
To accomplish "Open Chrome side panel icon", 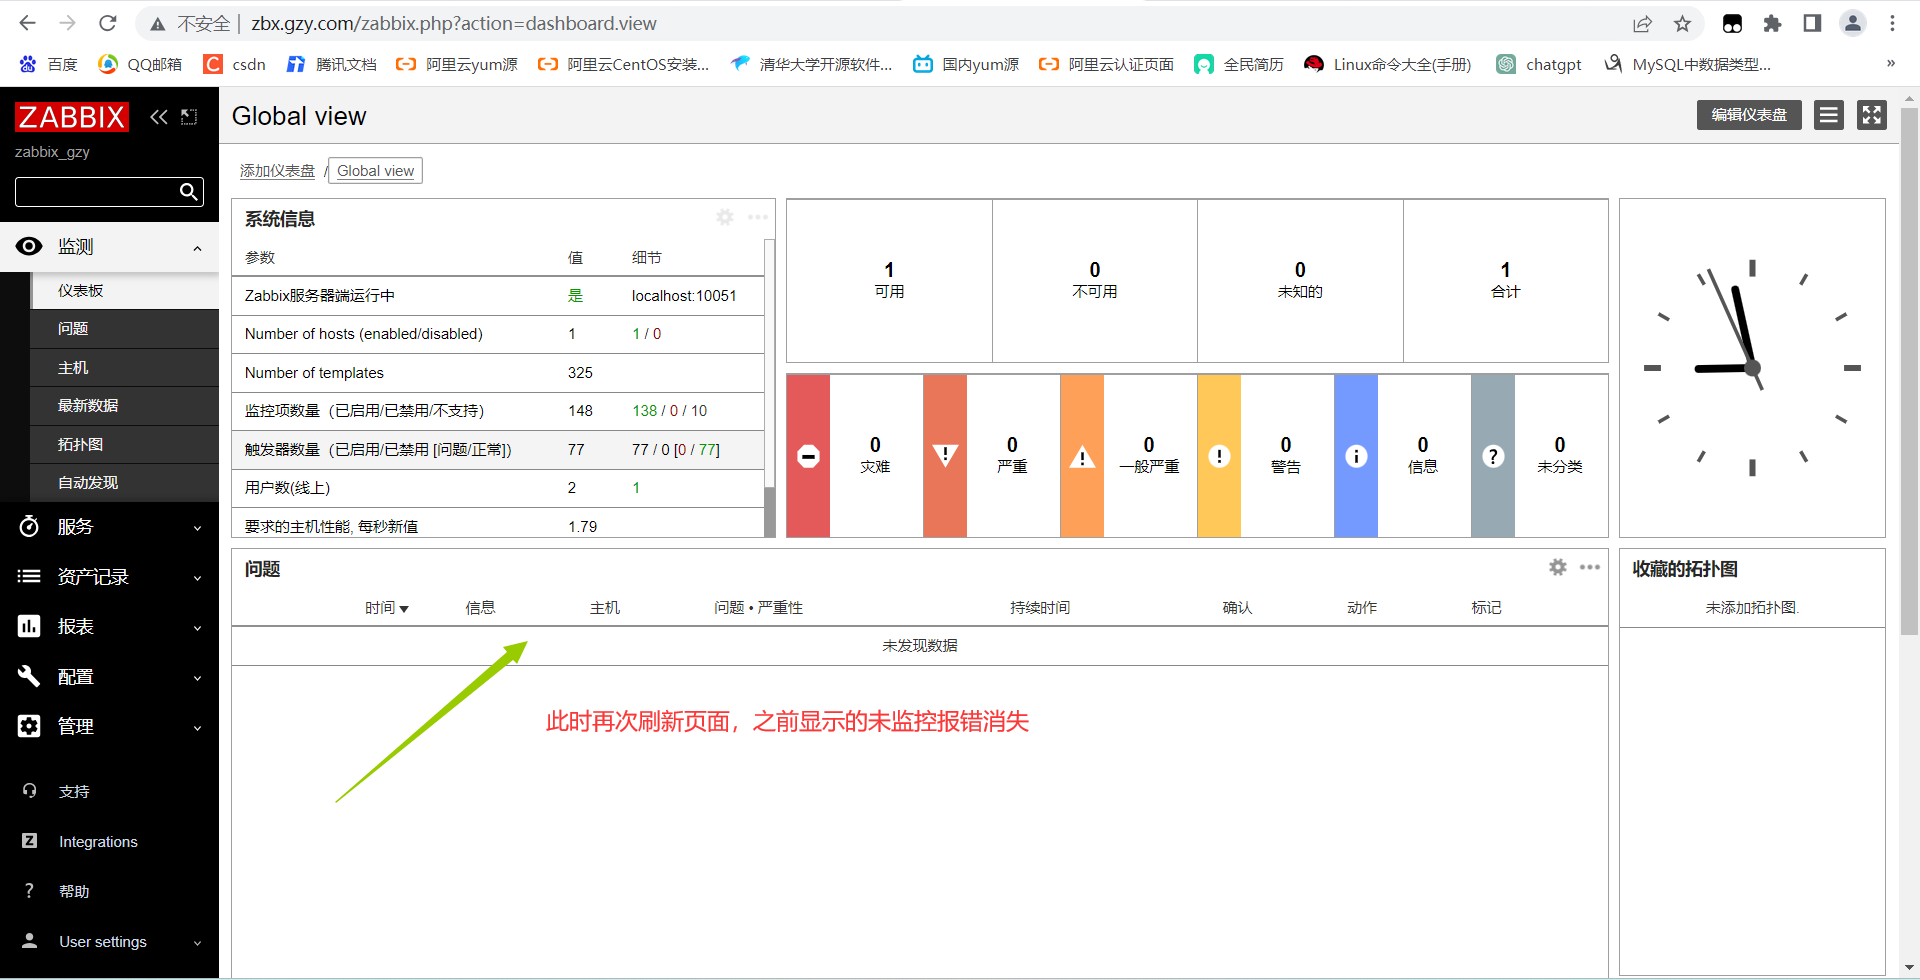I will [x=1812, y=23].
